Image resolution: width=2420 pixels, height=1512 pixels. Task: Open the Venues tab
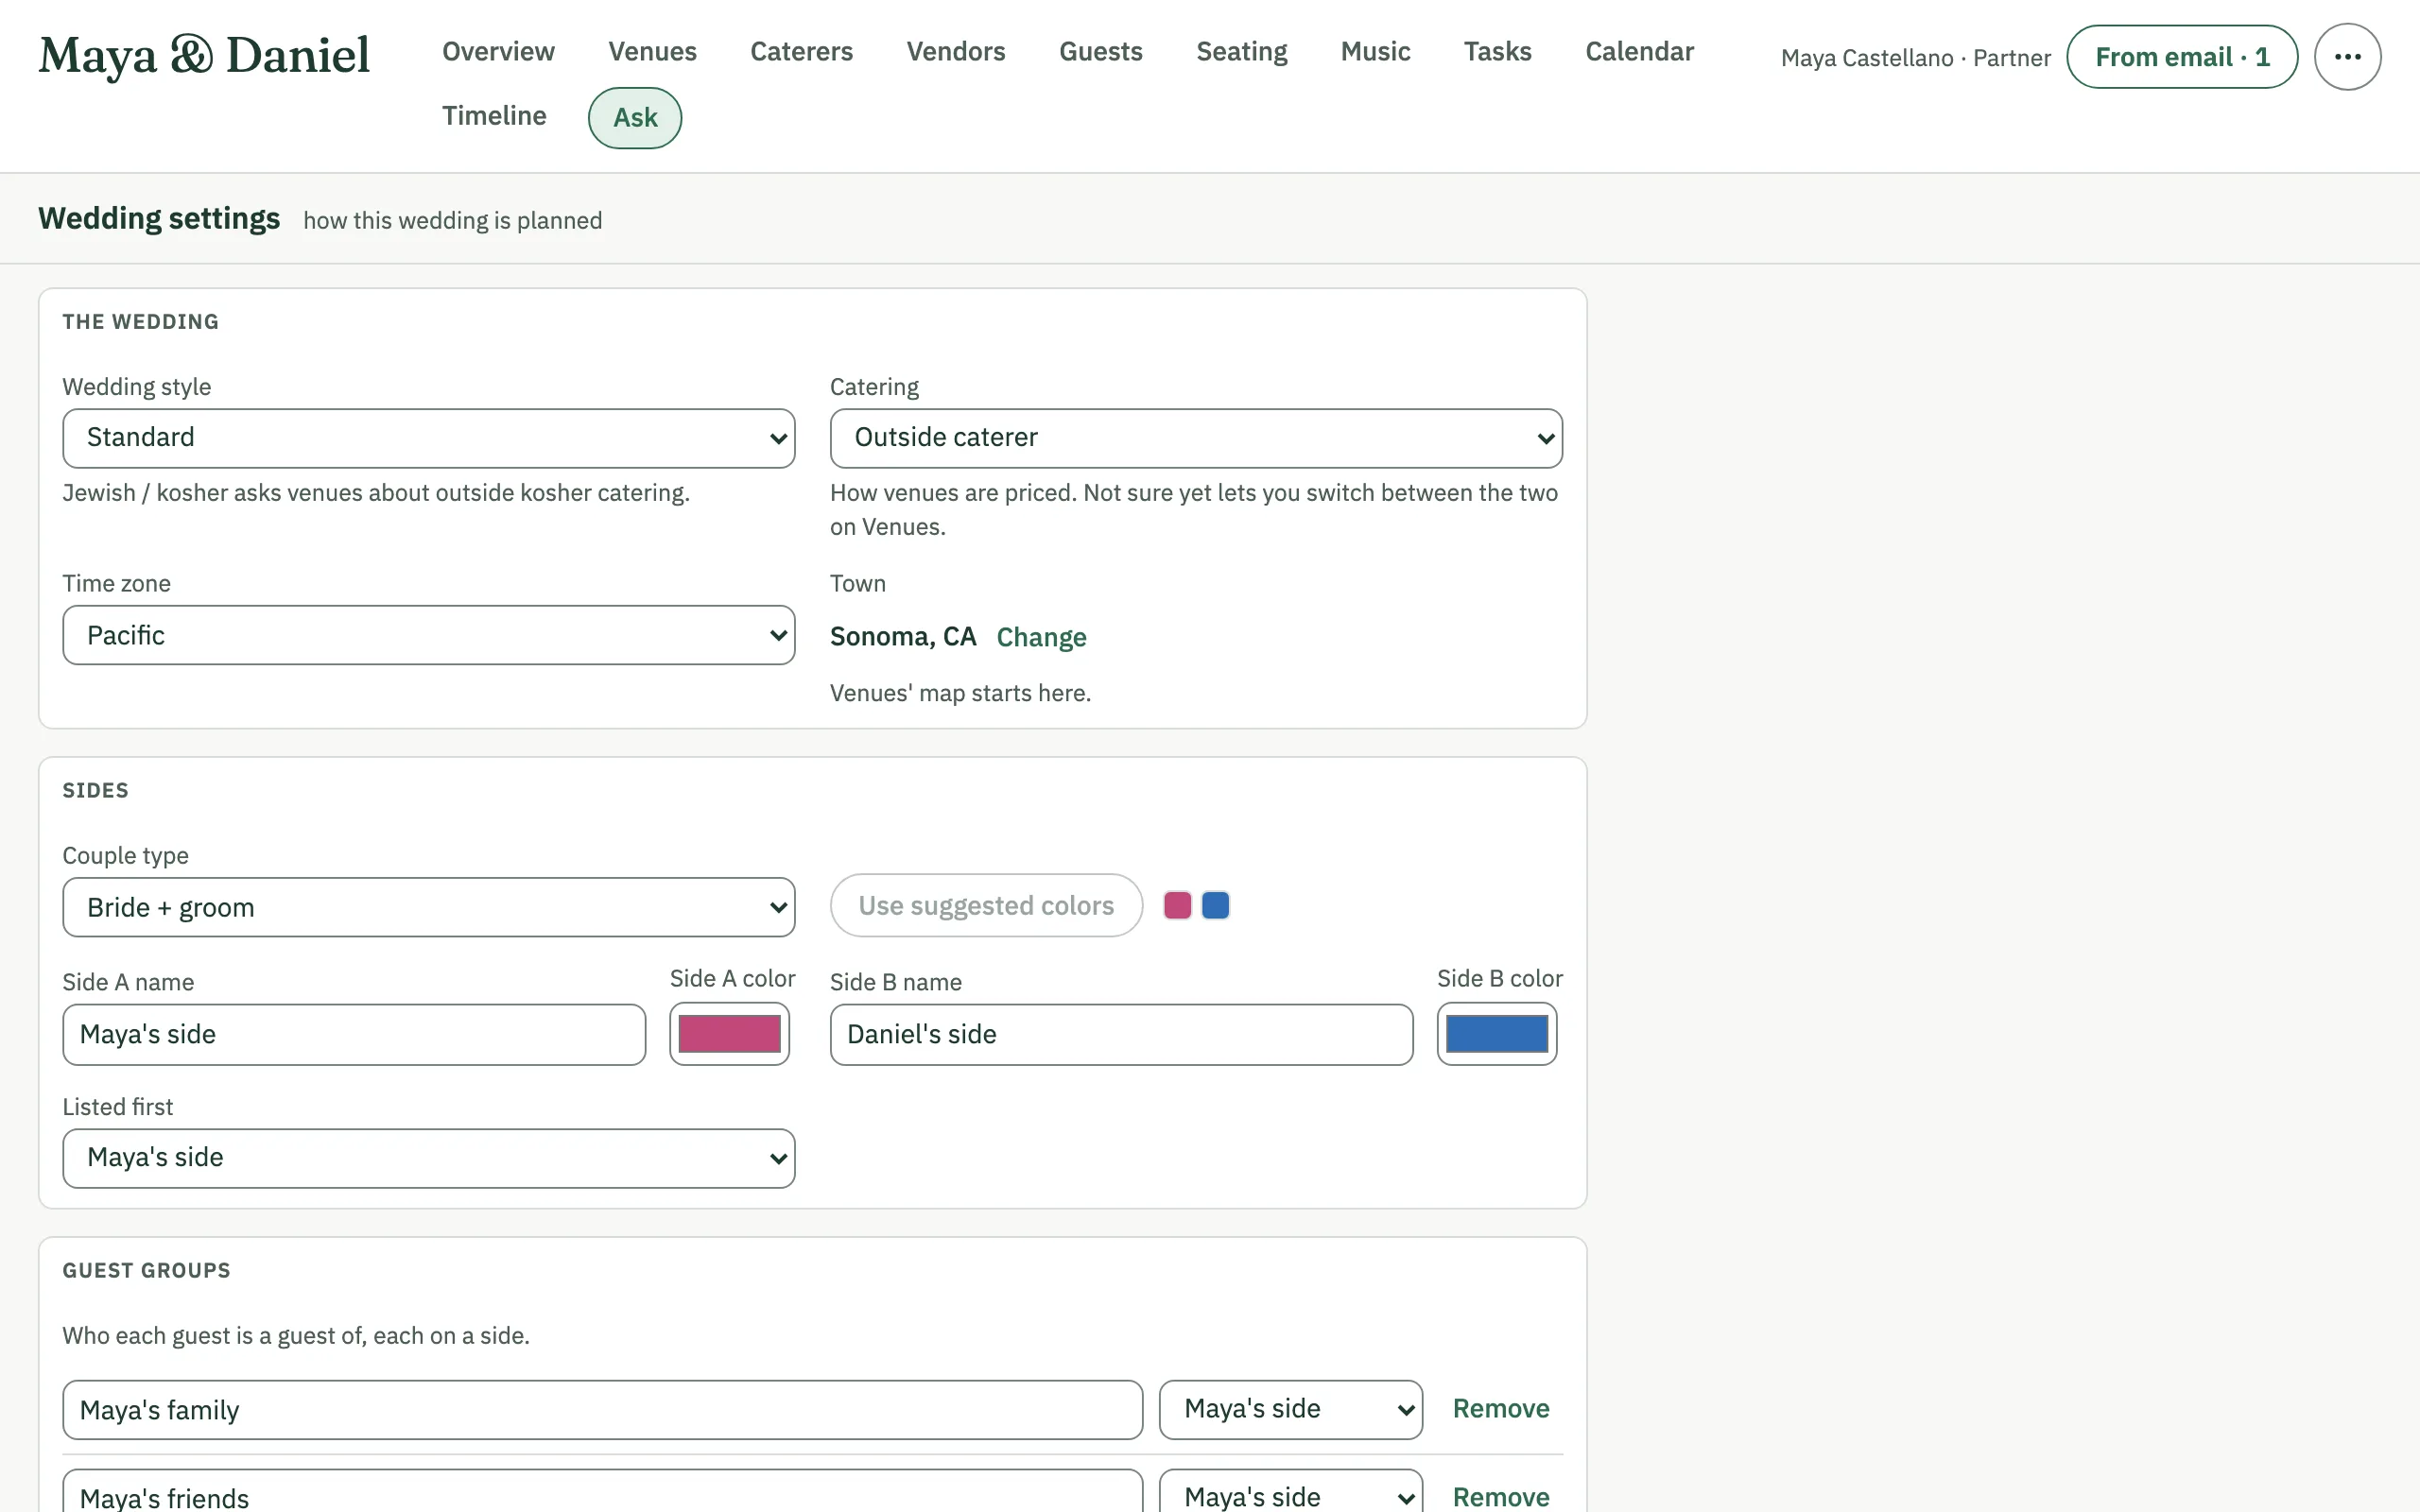point(652,52)
